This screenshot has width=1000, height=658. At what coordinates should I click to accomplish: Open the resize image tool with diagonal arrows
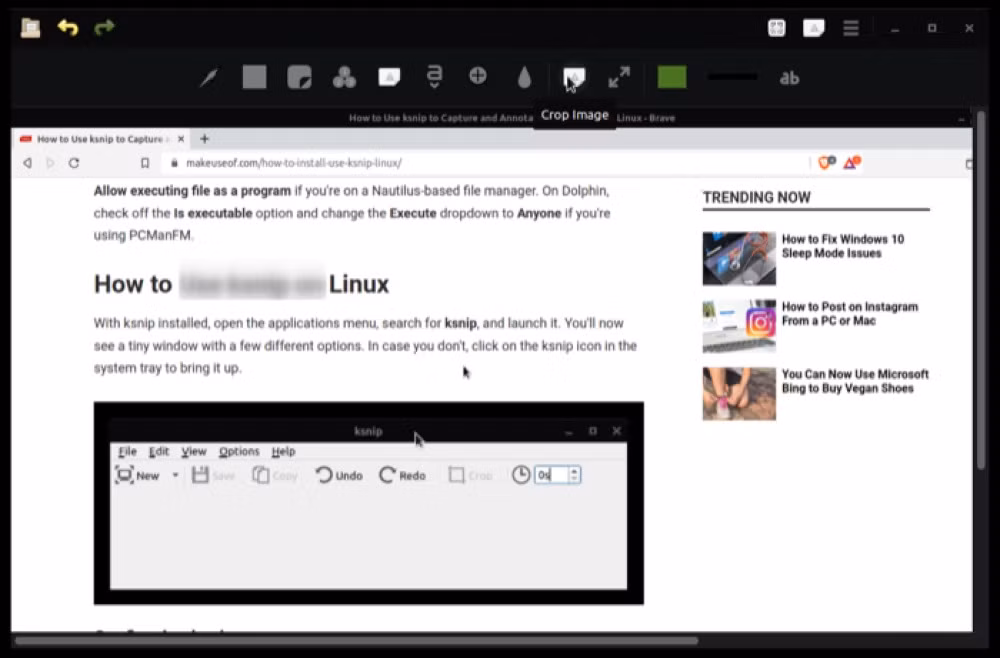tap(619, 77)
